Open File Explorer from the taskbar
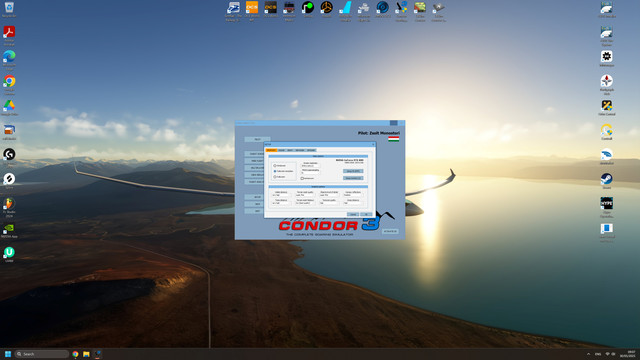 (86, 354)
